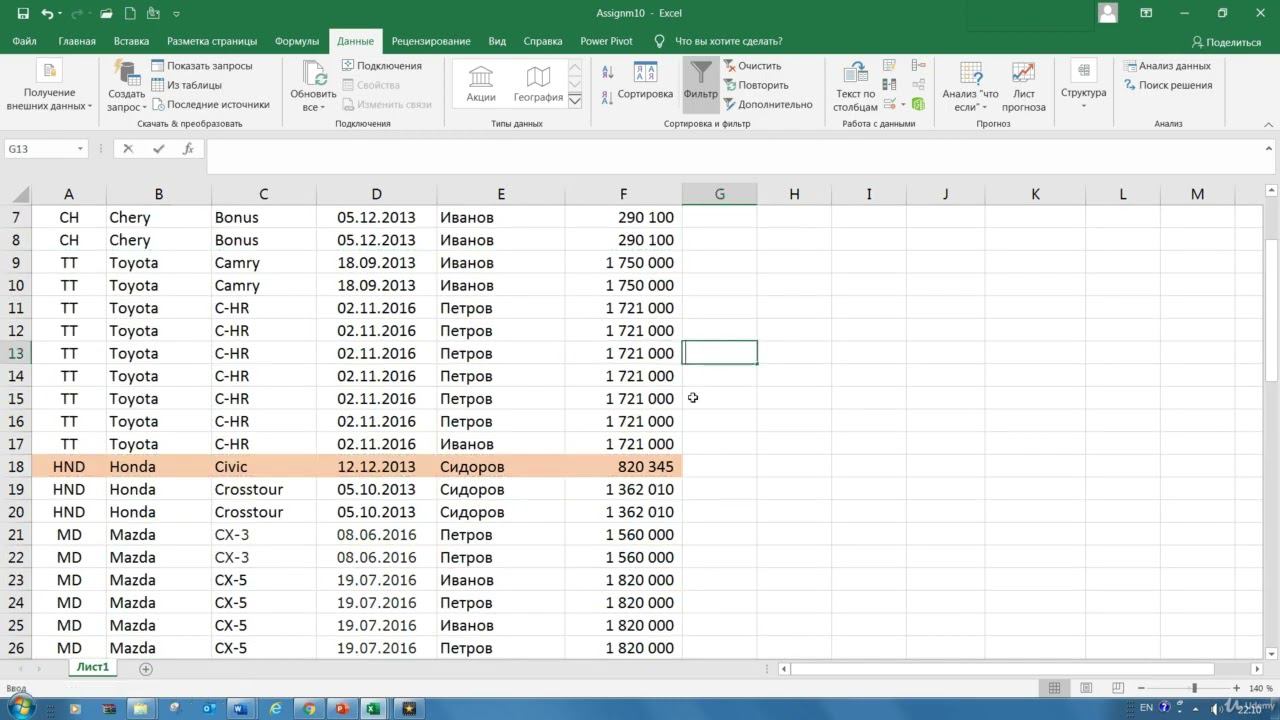Click Анализ данных

click(1166, 66)
